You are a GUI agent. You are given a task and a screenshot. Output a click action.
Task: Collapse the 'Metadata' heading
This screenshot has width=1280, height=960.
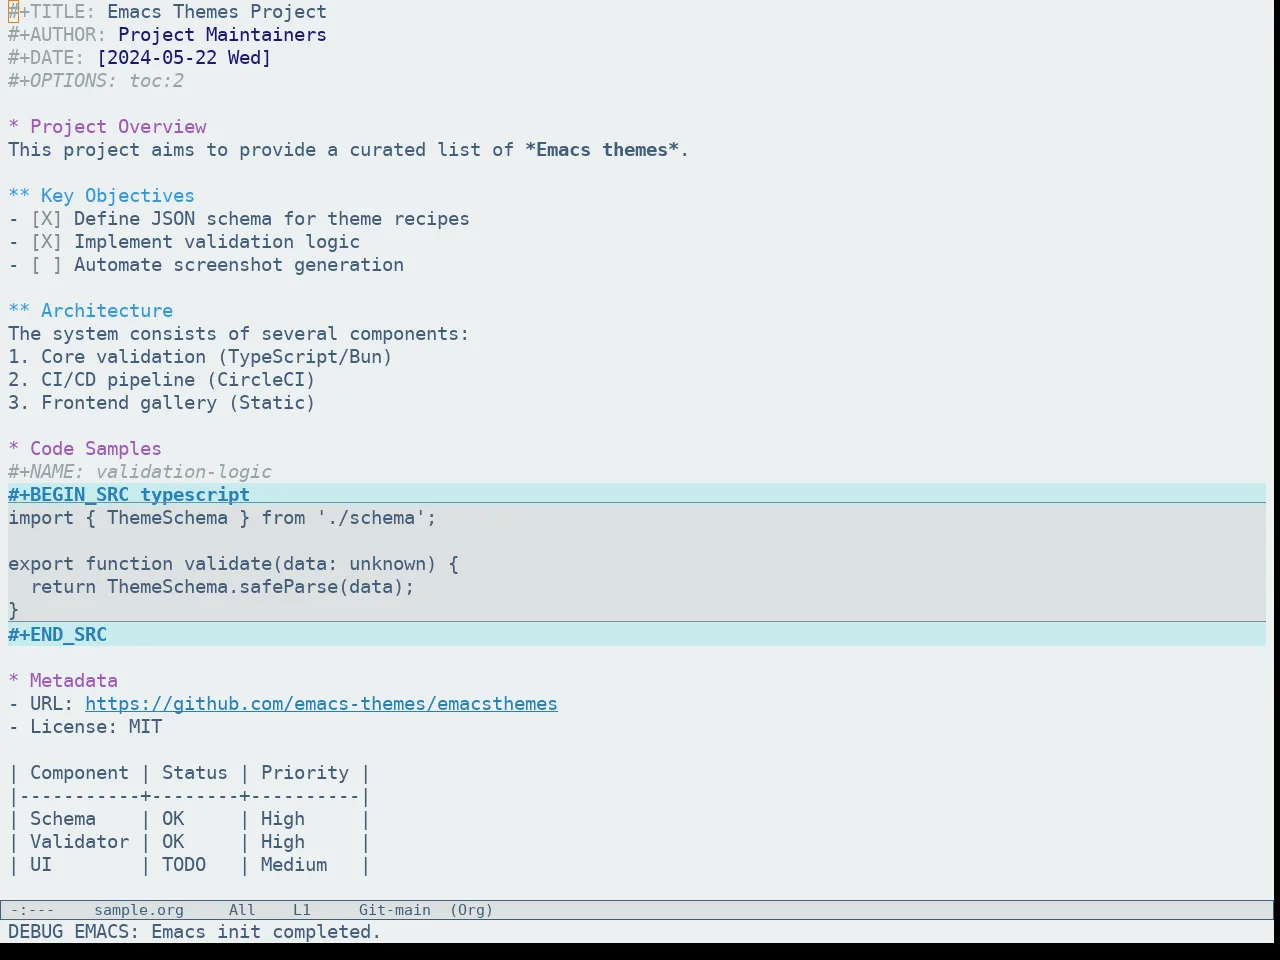(63, 681)
